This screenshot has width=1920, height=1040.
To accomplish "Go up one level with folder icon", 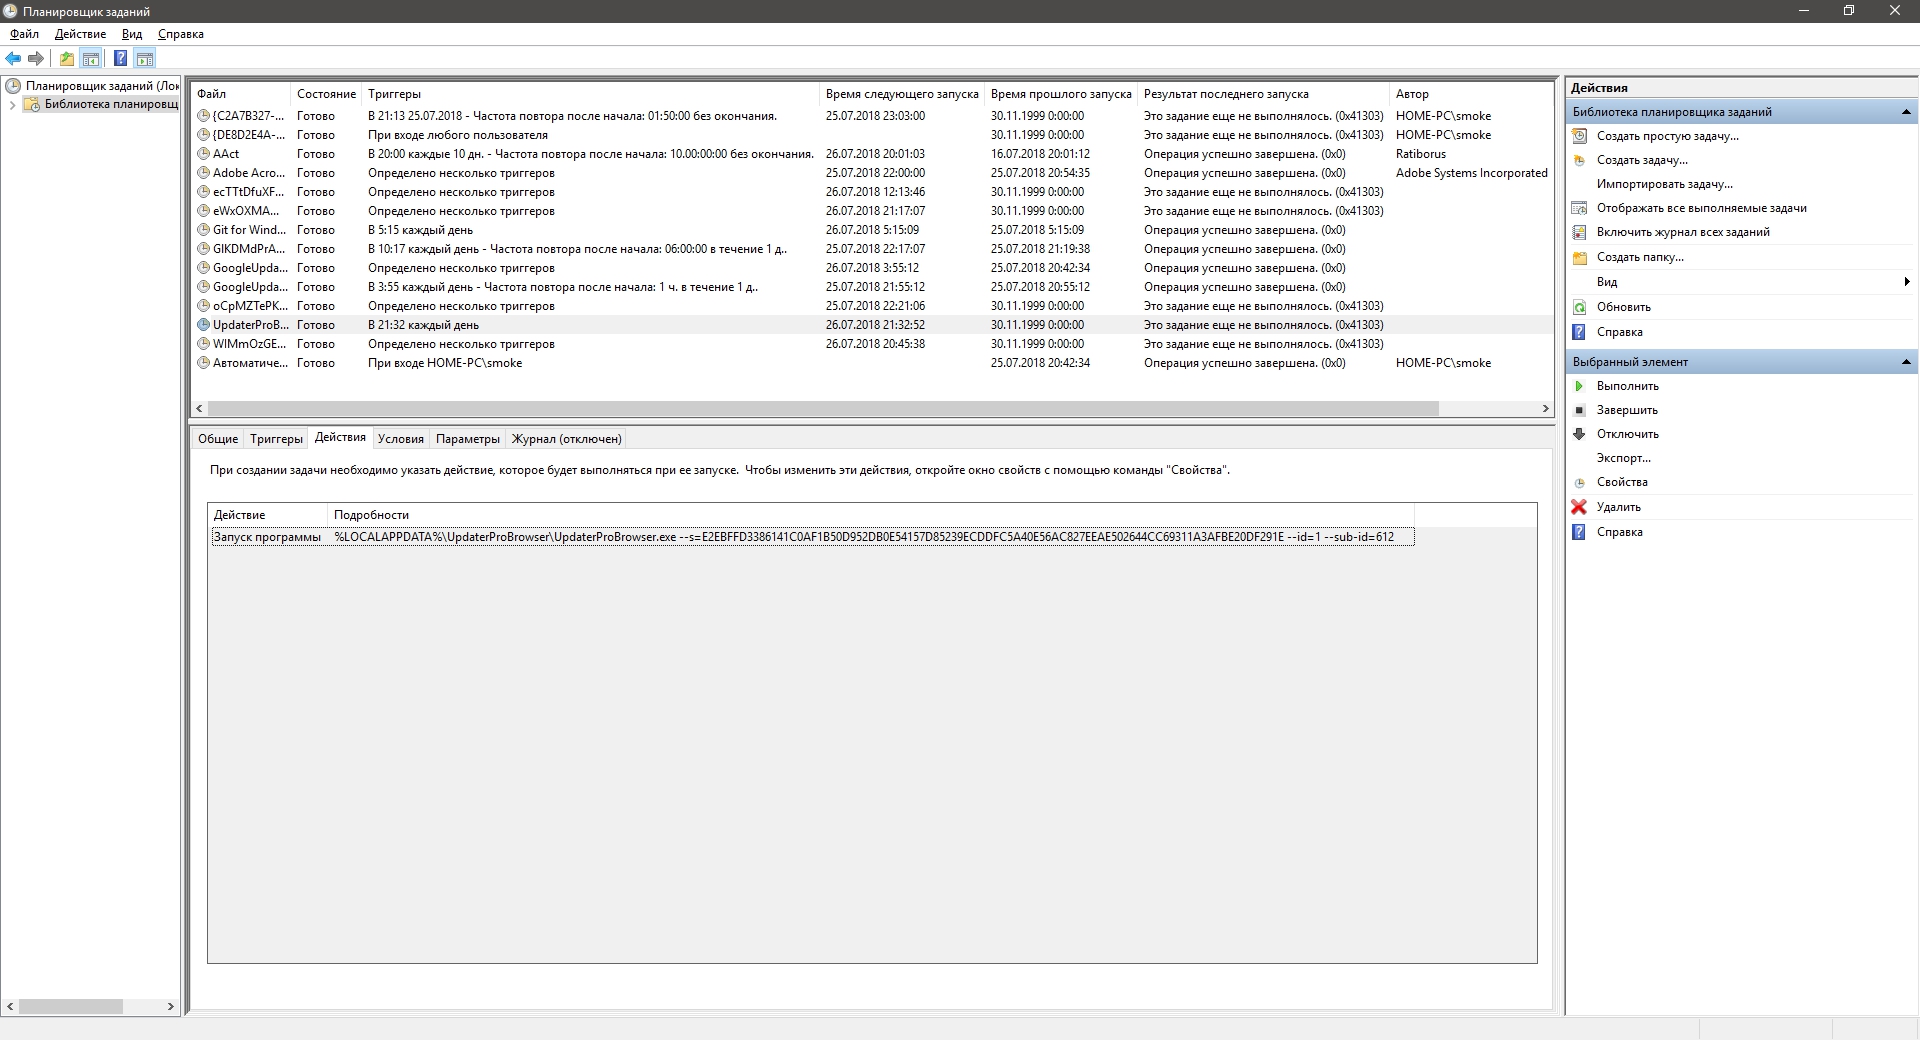I will click(x=66, y=58).
